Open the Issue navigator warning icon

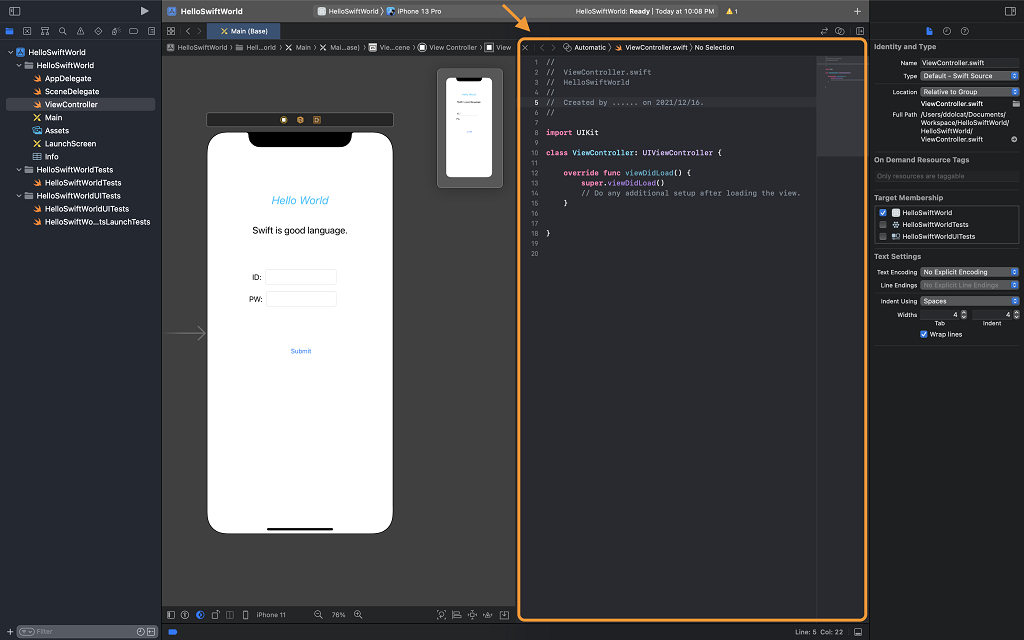coord(80,31)
